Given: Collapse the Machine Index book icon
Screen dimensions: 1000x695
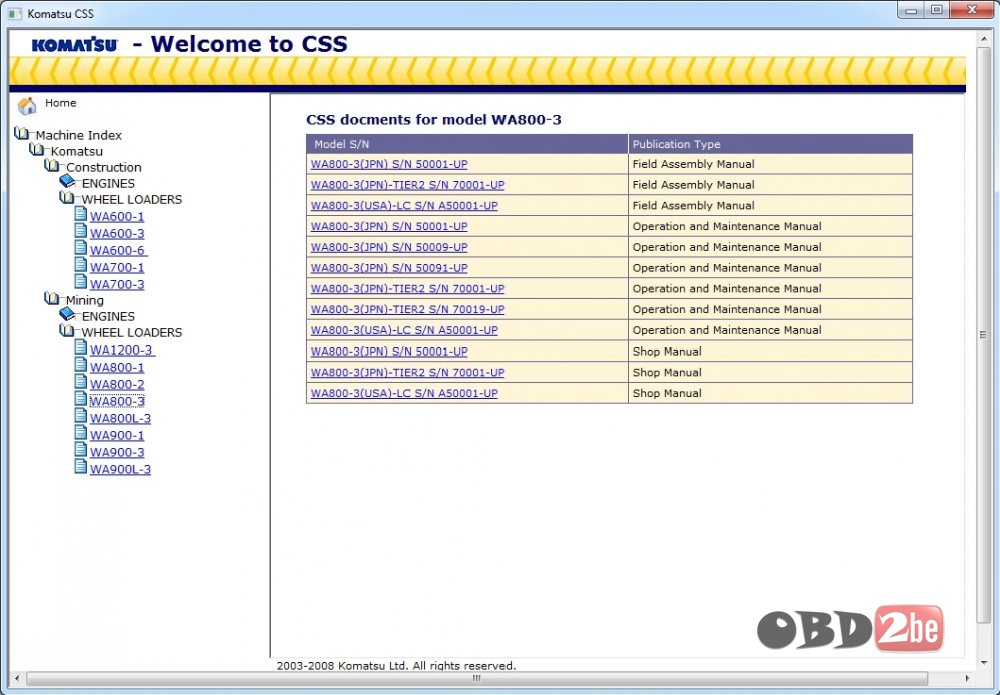Looking at the screenshot, I should click(22, 133).
